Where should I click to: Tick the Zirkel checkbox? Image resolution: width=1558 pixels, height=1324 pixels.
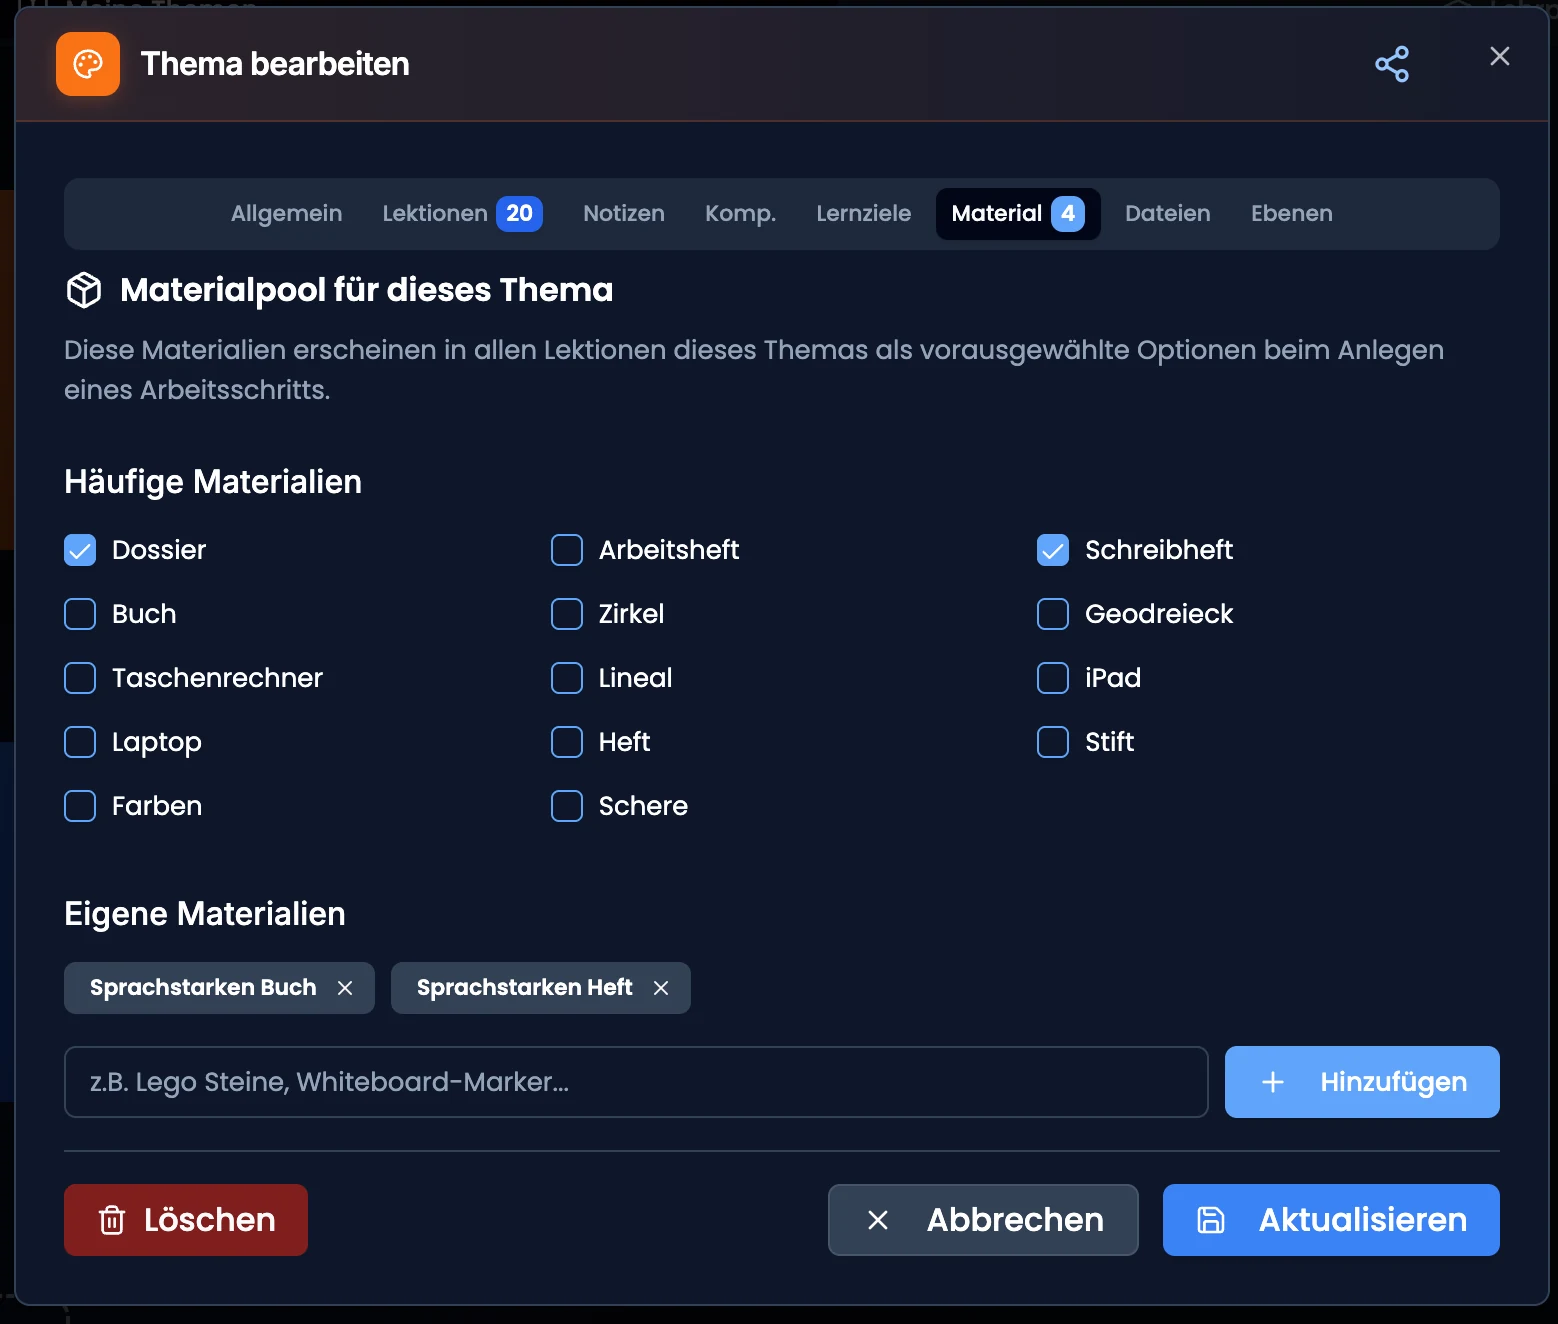point(567,614)
